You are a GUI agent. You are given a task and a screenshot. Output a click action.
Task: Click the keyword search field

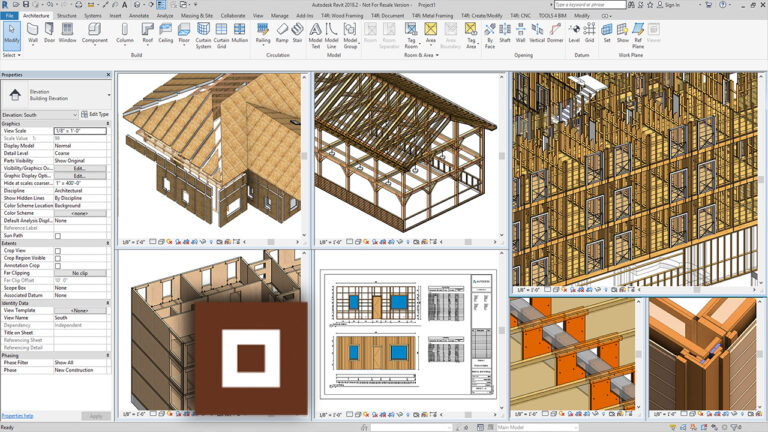[x=590, y=4]
